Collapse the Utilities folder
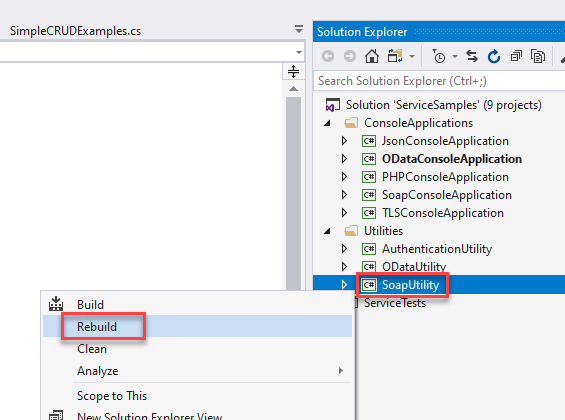The width and height of the screenshot is (565, 420). [x=327, y=231]
